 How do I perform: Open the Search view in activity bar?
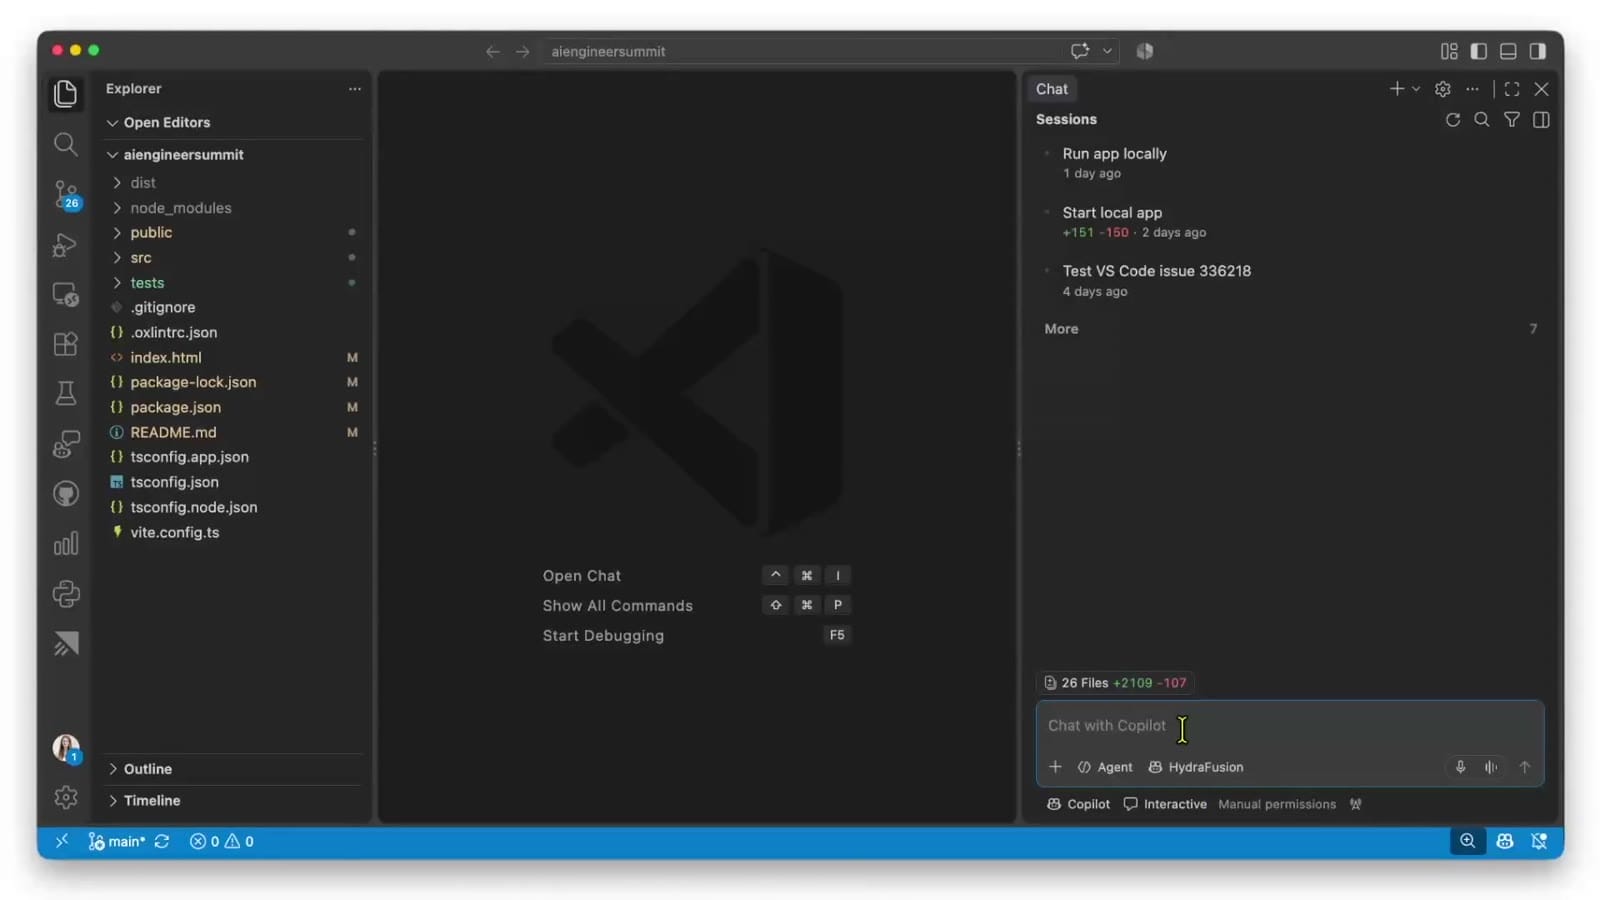pyautogui.click(x=65, y=144)
